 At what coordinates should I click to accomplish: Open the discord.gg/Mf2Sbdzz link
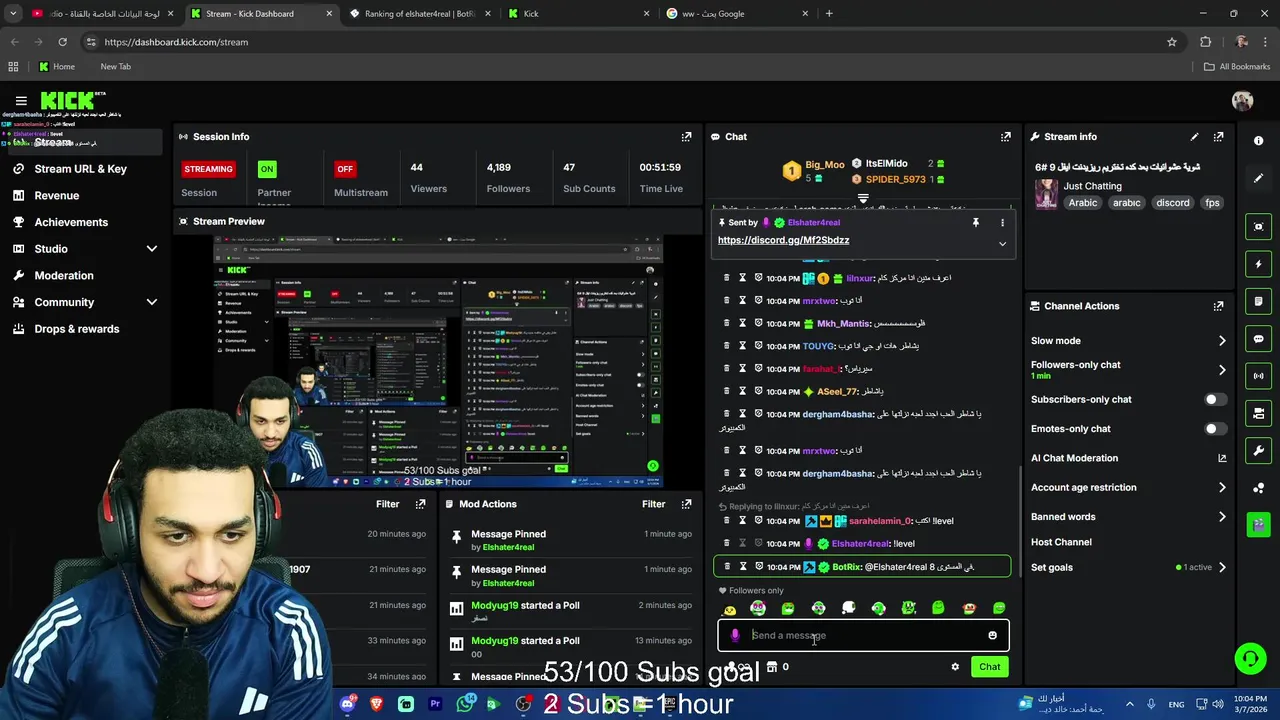tap(783, 241)
